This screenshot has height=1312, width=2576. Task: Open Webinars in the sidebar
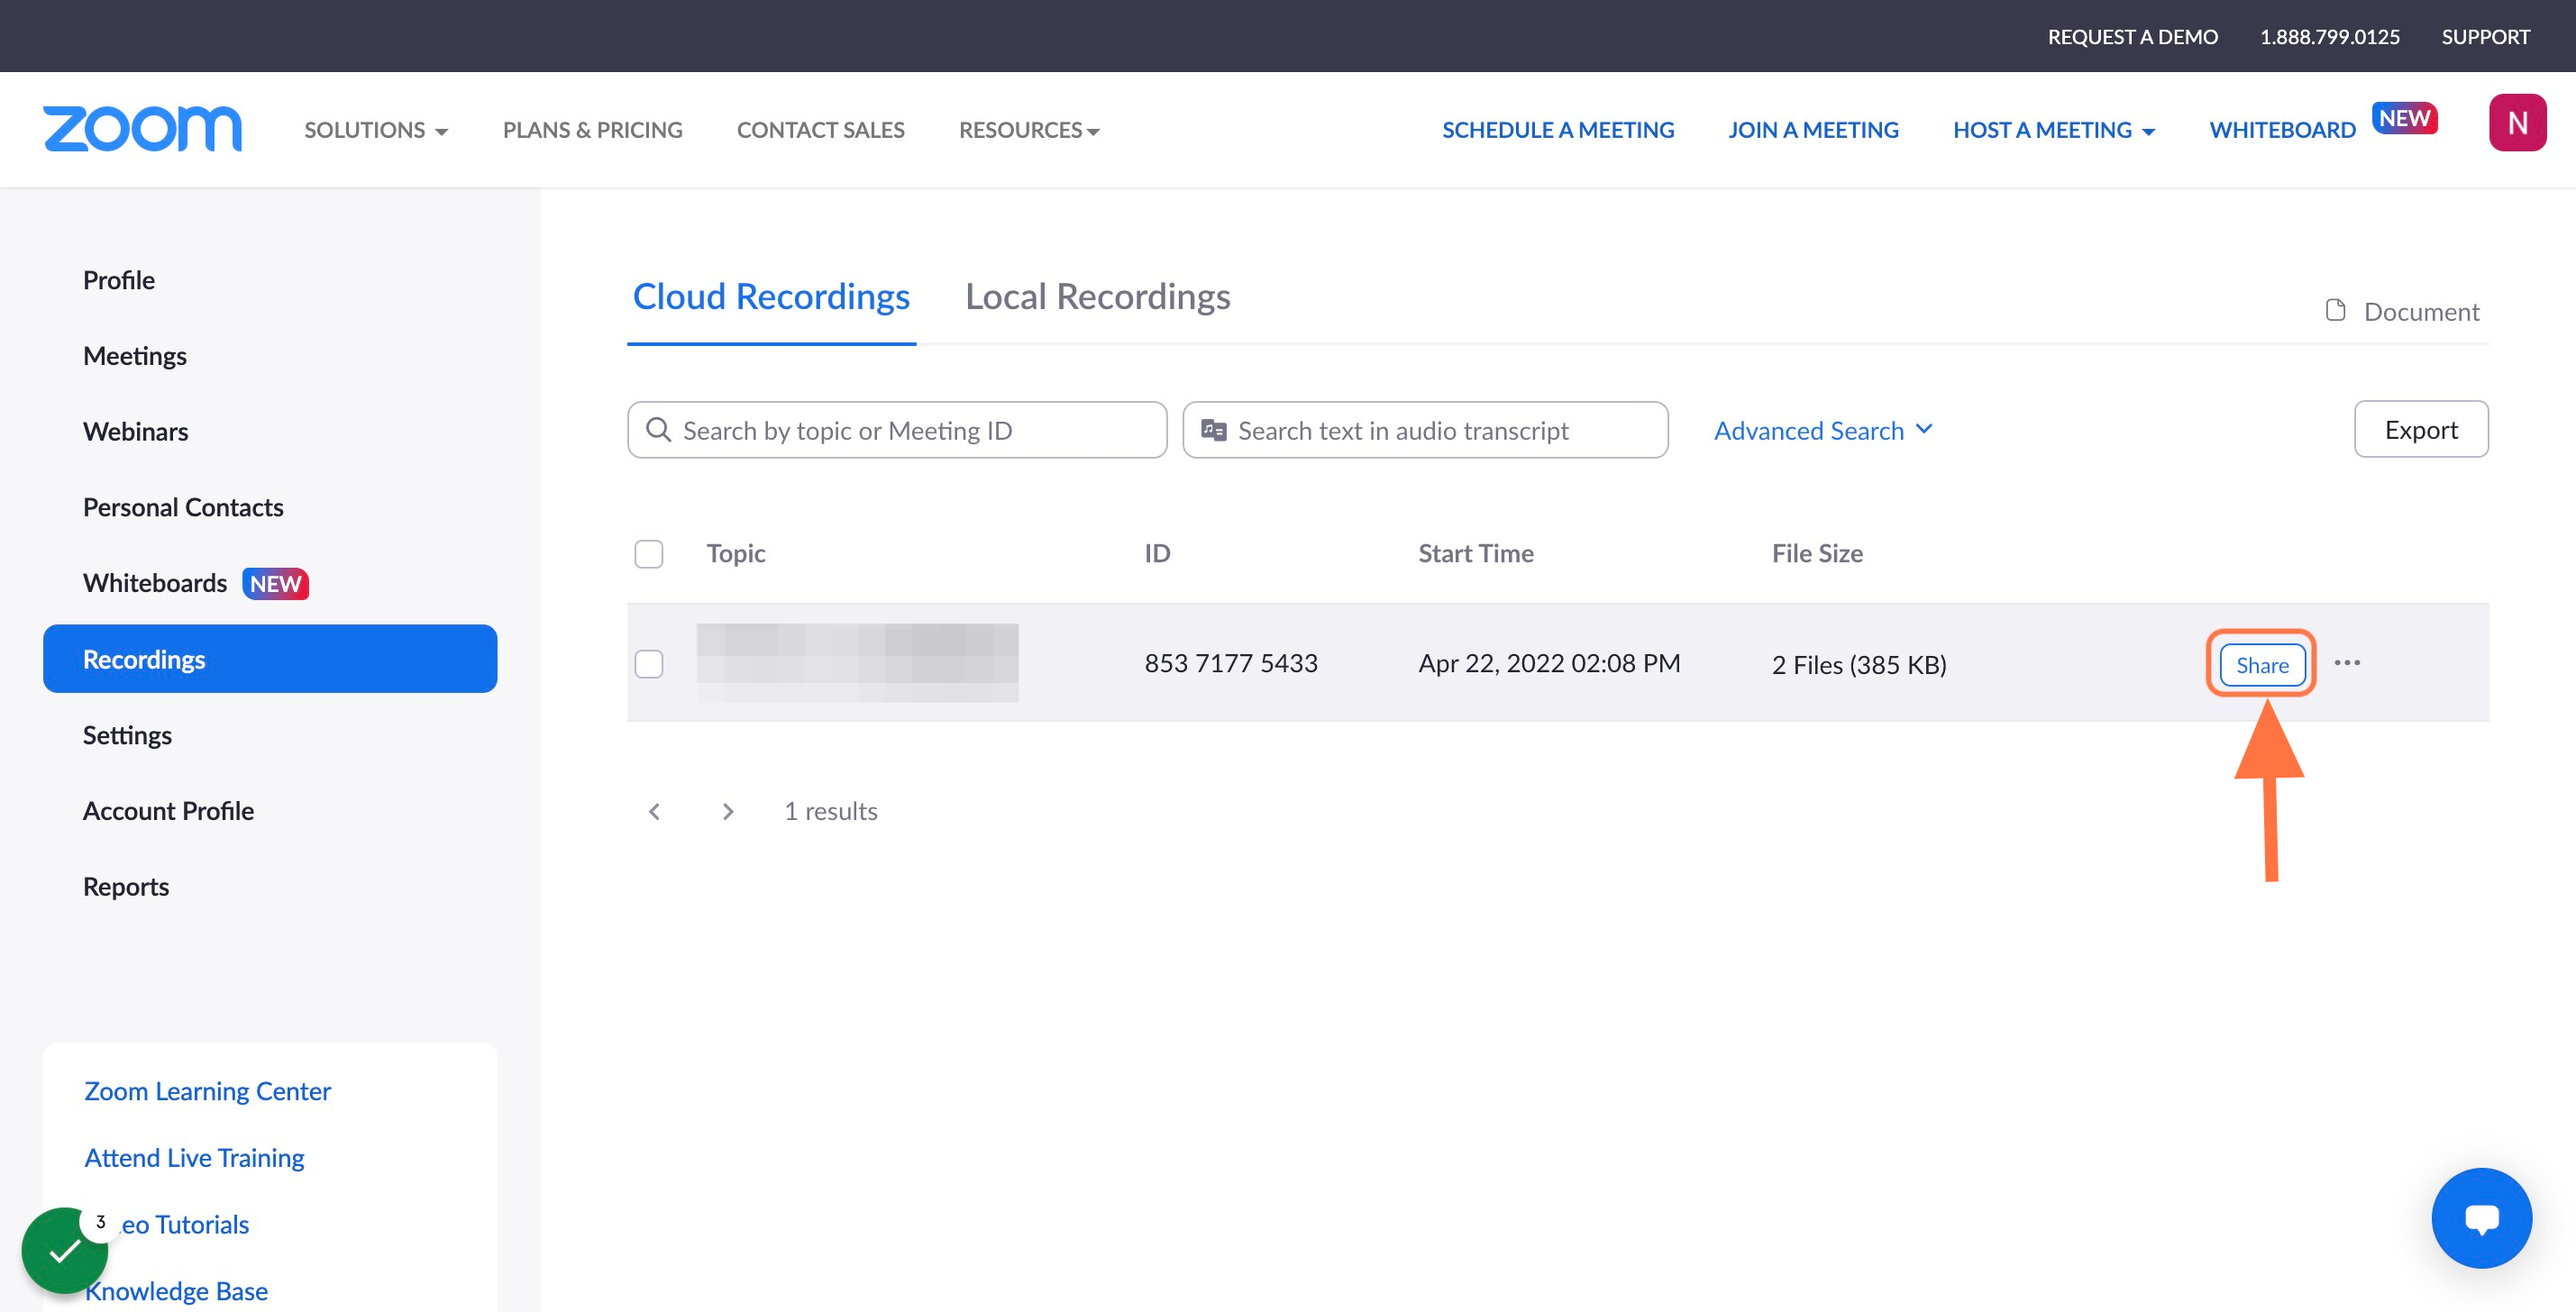click(x=135, y=432)
